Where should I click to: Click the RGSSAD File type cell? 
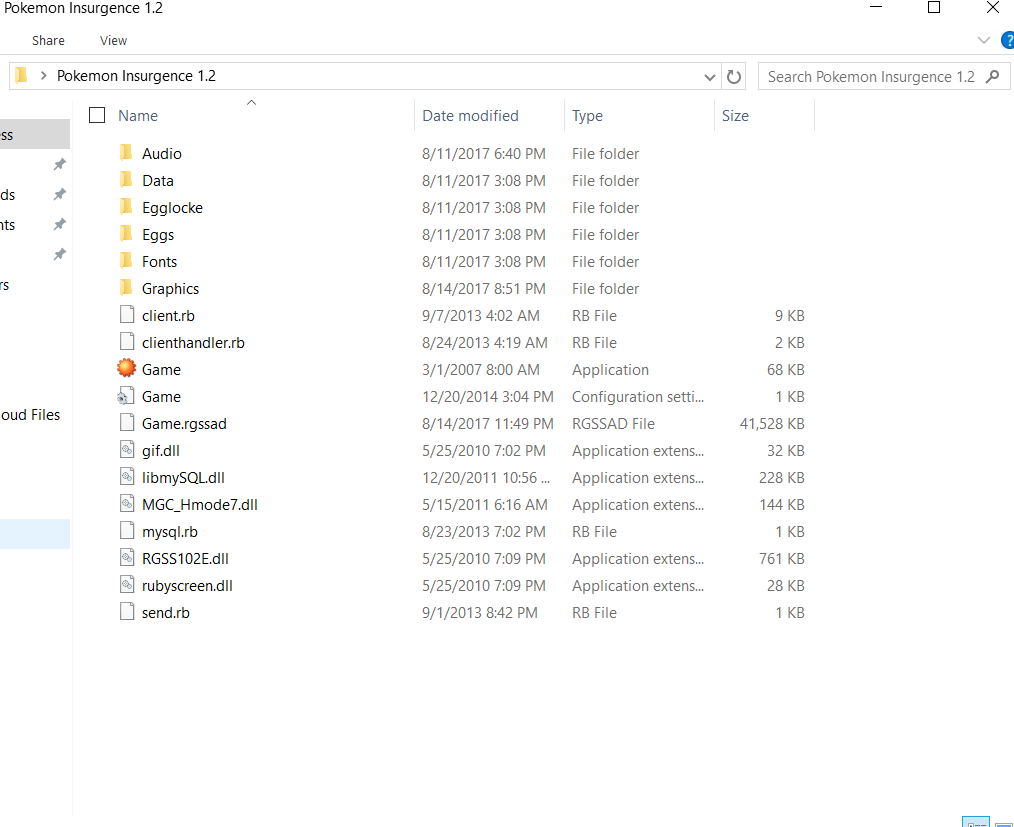coord(613,424)
